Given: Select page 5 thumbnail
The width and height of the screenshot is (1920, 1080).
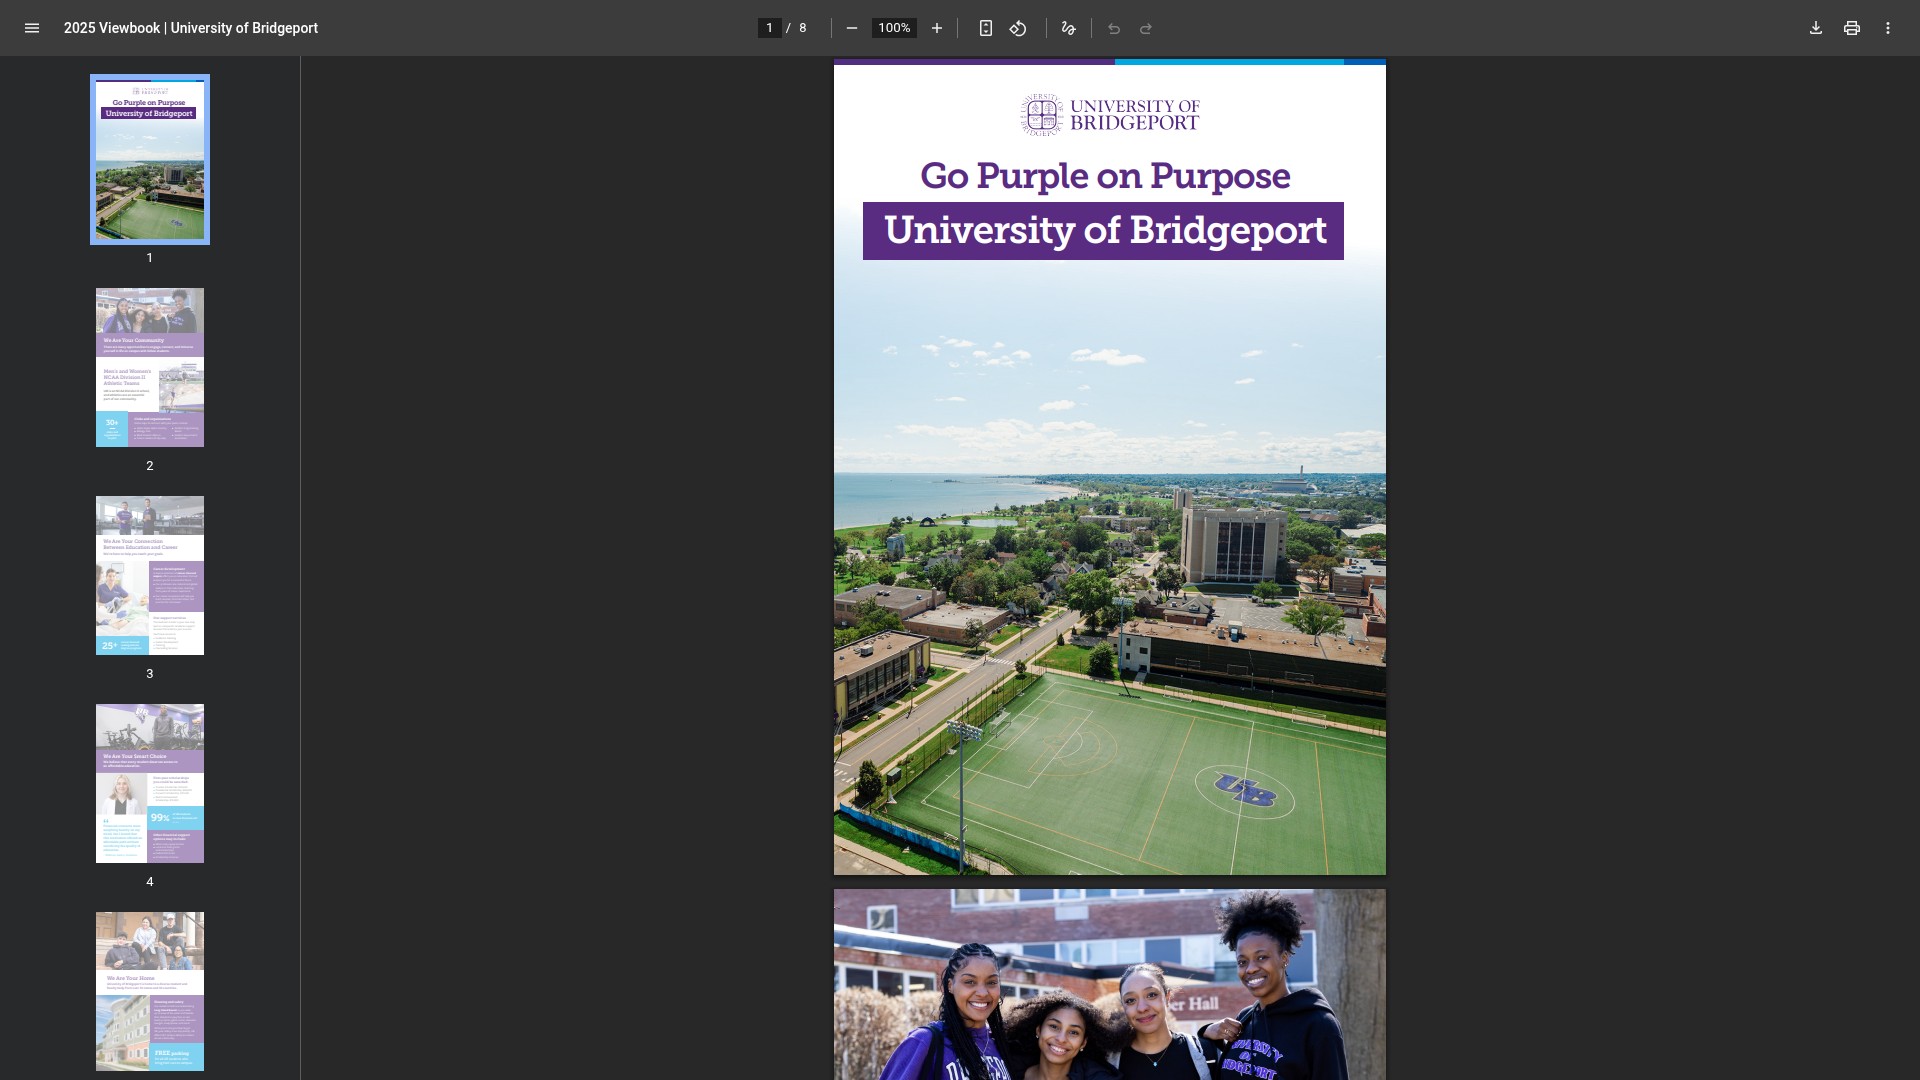Looking at the screenshot, I should point(150,991).
